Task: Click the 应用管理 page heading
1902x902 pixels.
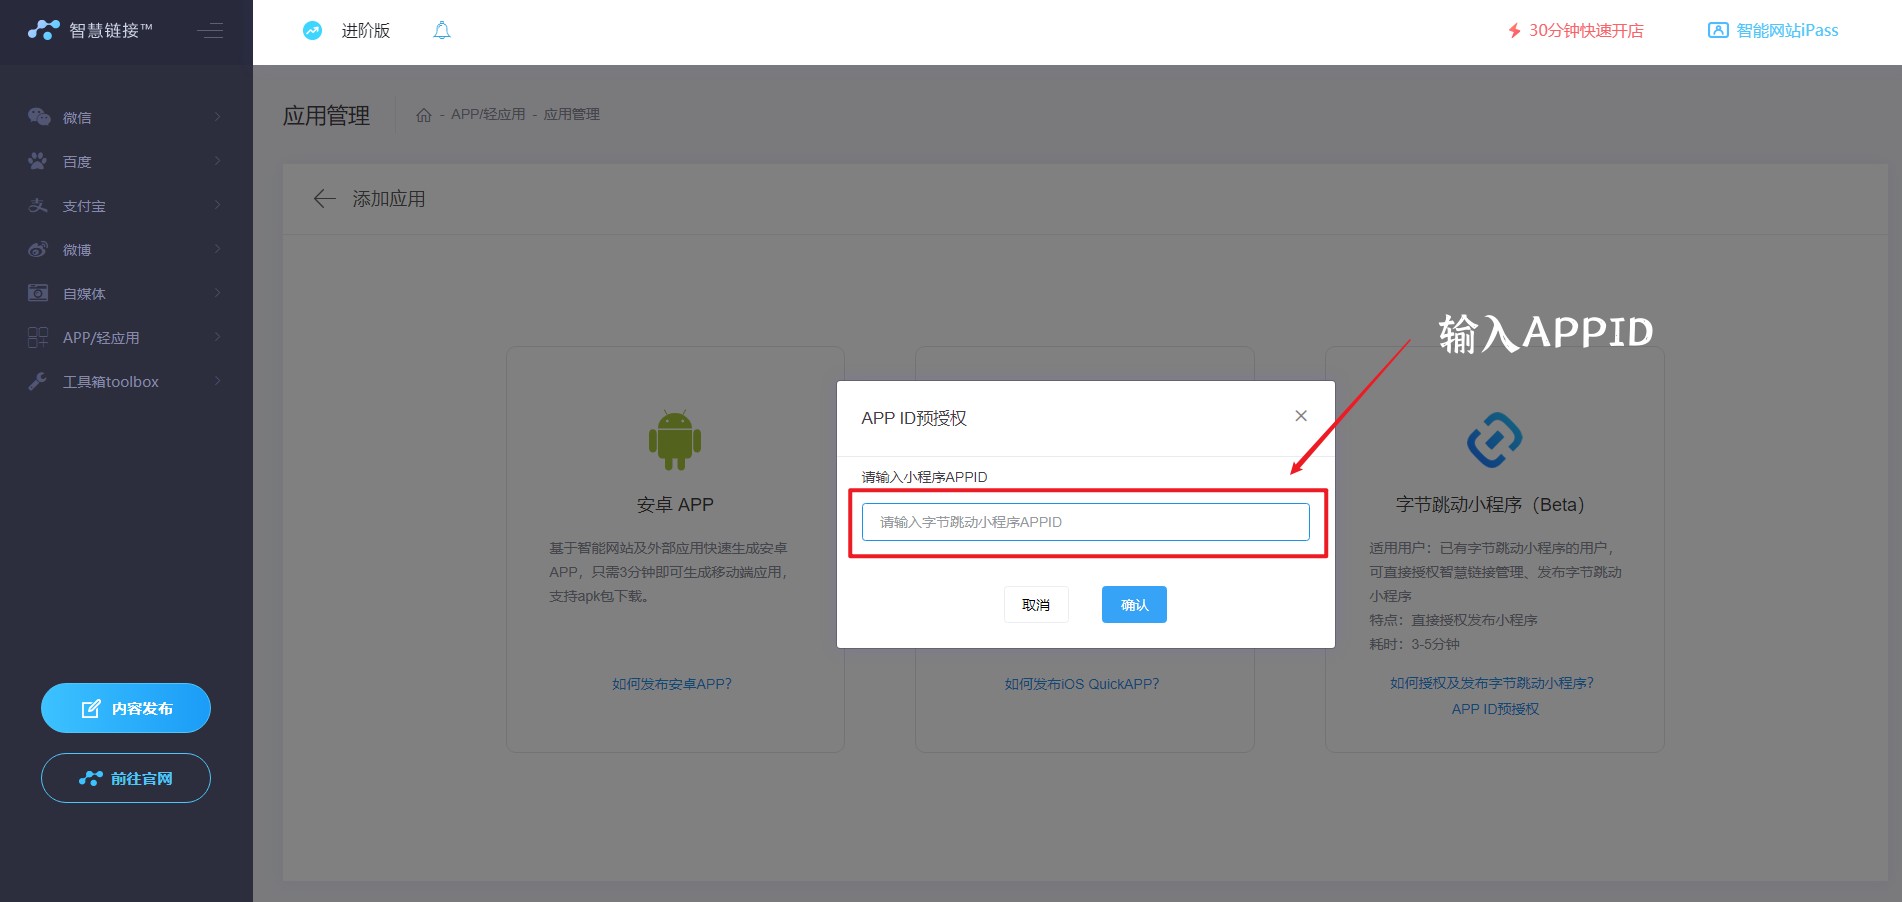Action: [326, 116]
